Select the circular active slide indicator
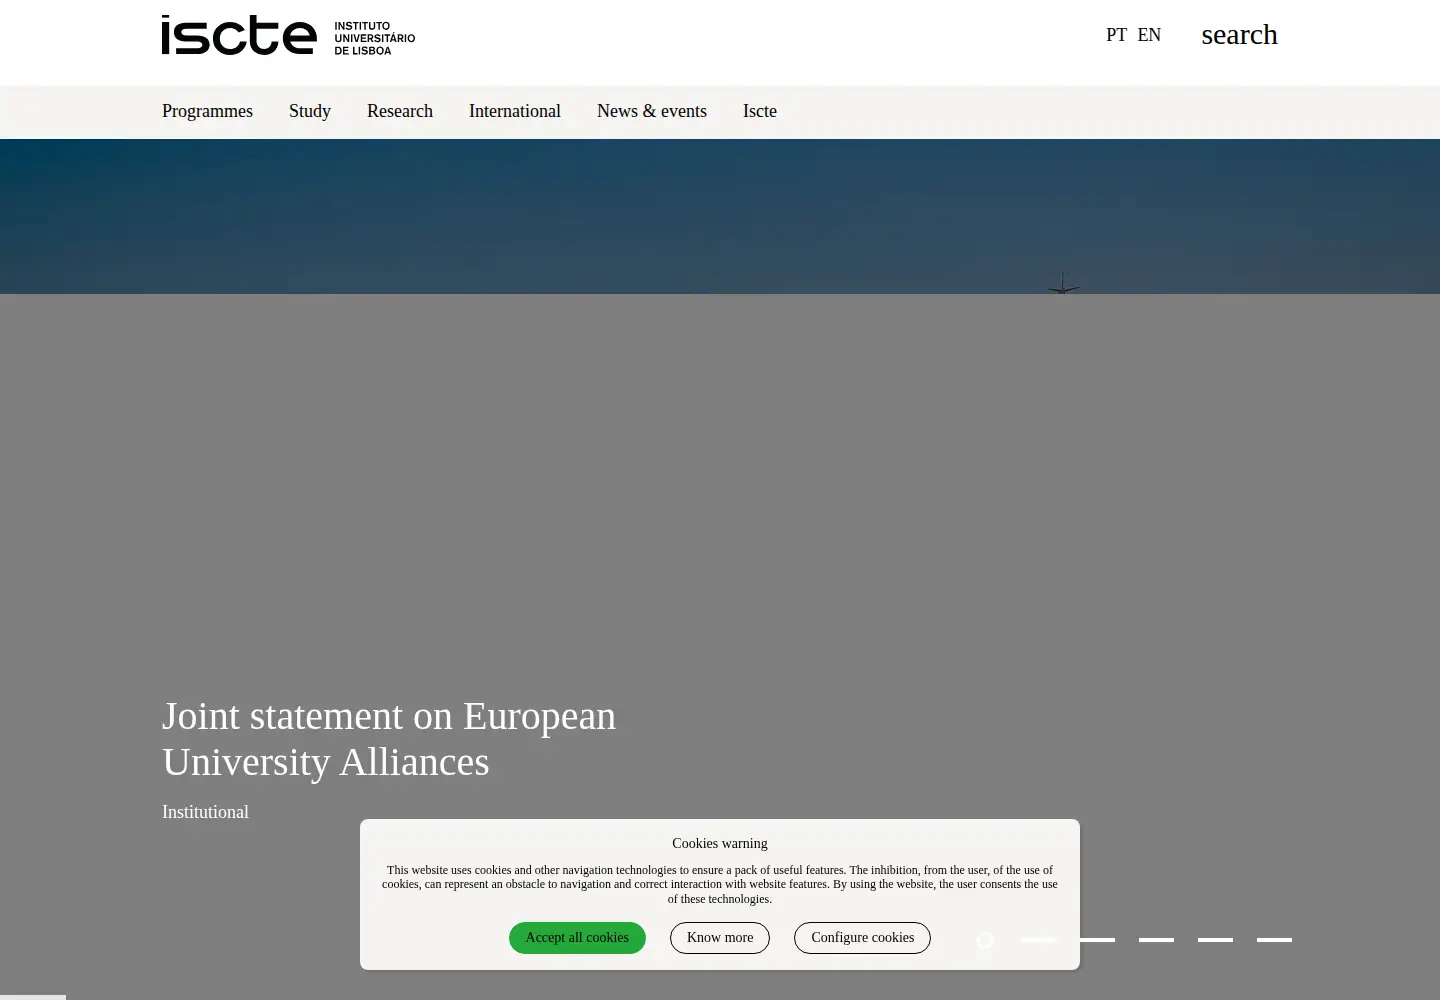1440x1000 pixels. 985,940
